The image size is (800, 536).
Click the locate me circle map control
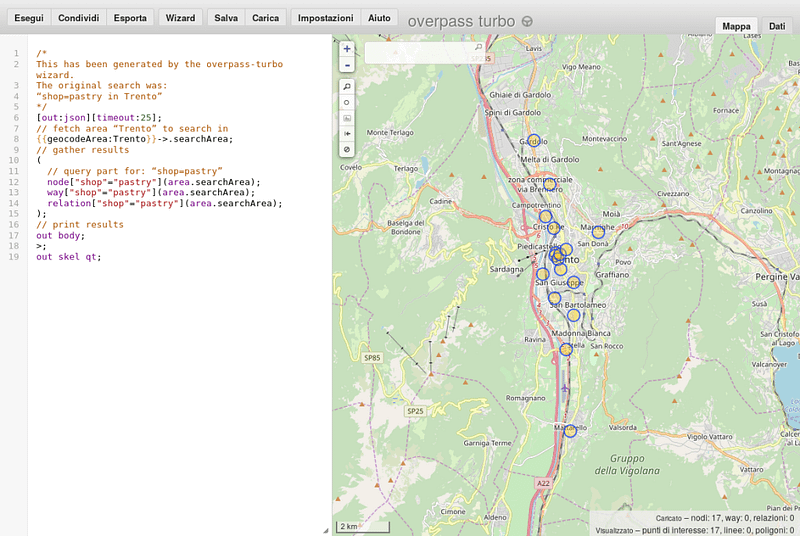(x=347, y=103)
